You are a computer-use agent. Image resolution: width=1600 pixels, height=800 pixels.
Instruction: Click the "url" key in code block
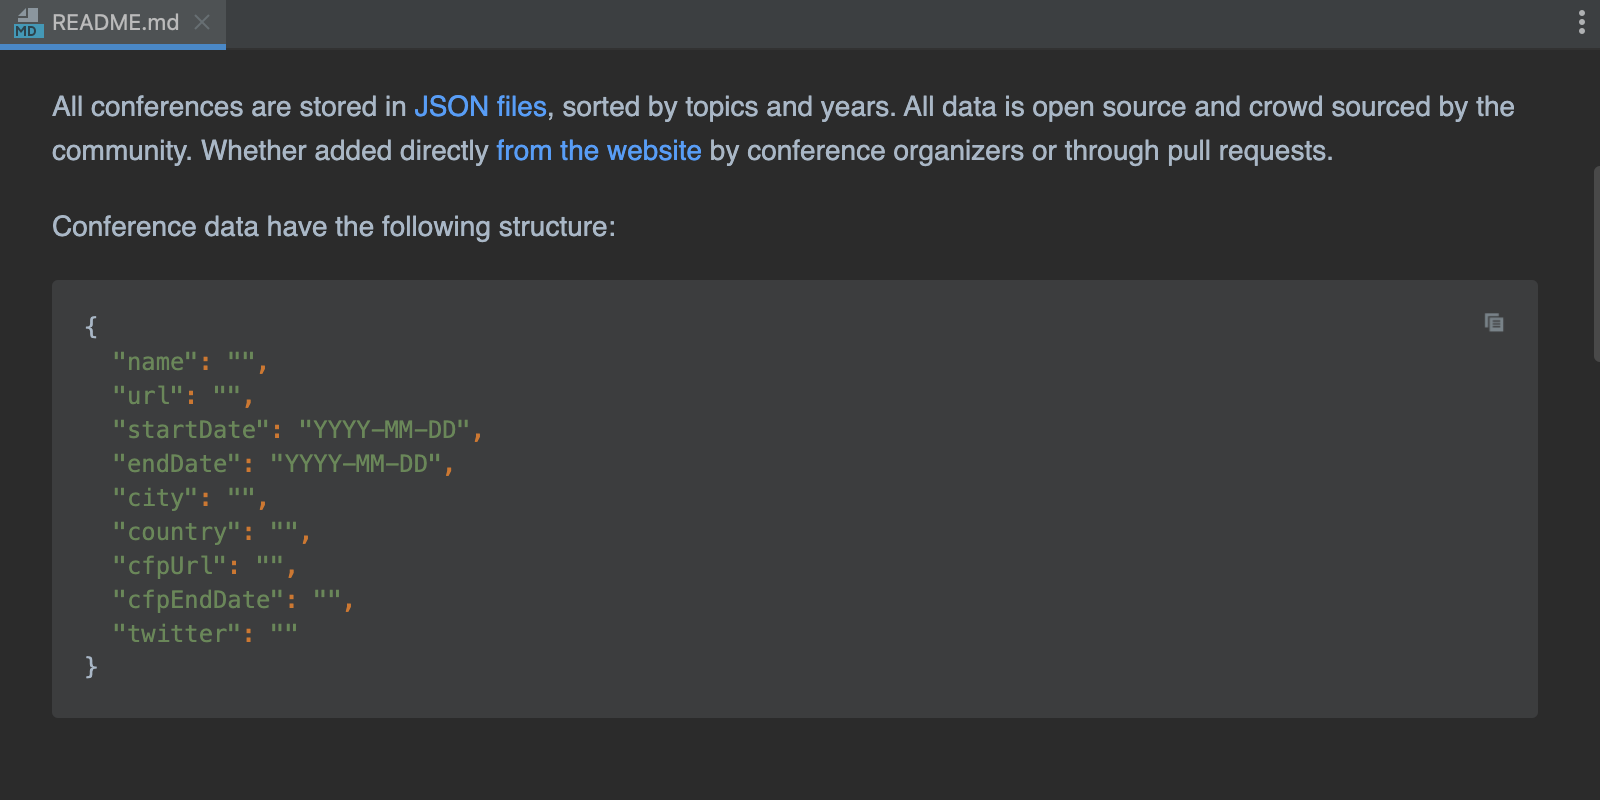pos(148,396)
